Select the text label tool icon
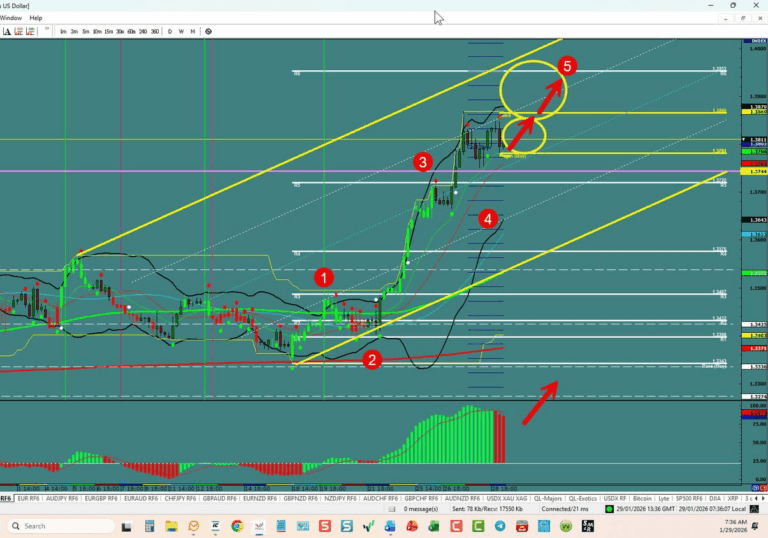This screenshot has height=538, width=768. point(6,31)
